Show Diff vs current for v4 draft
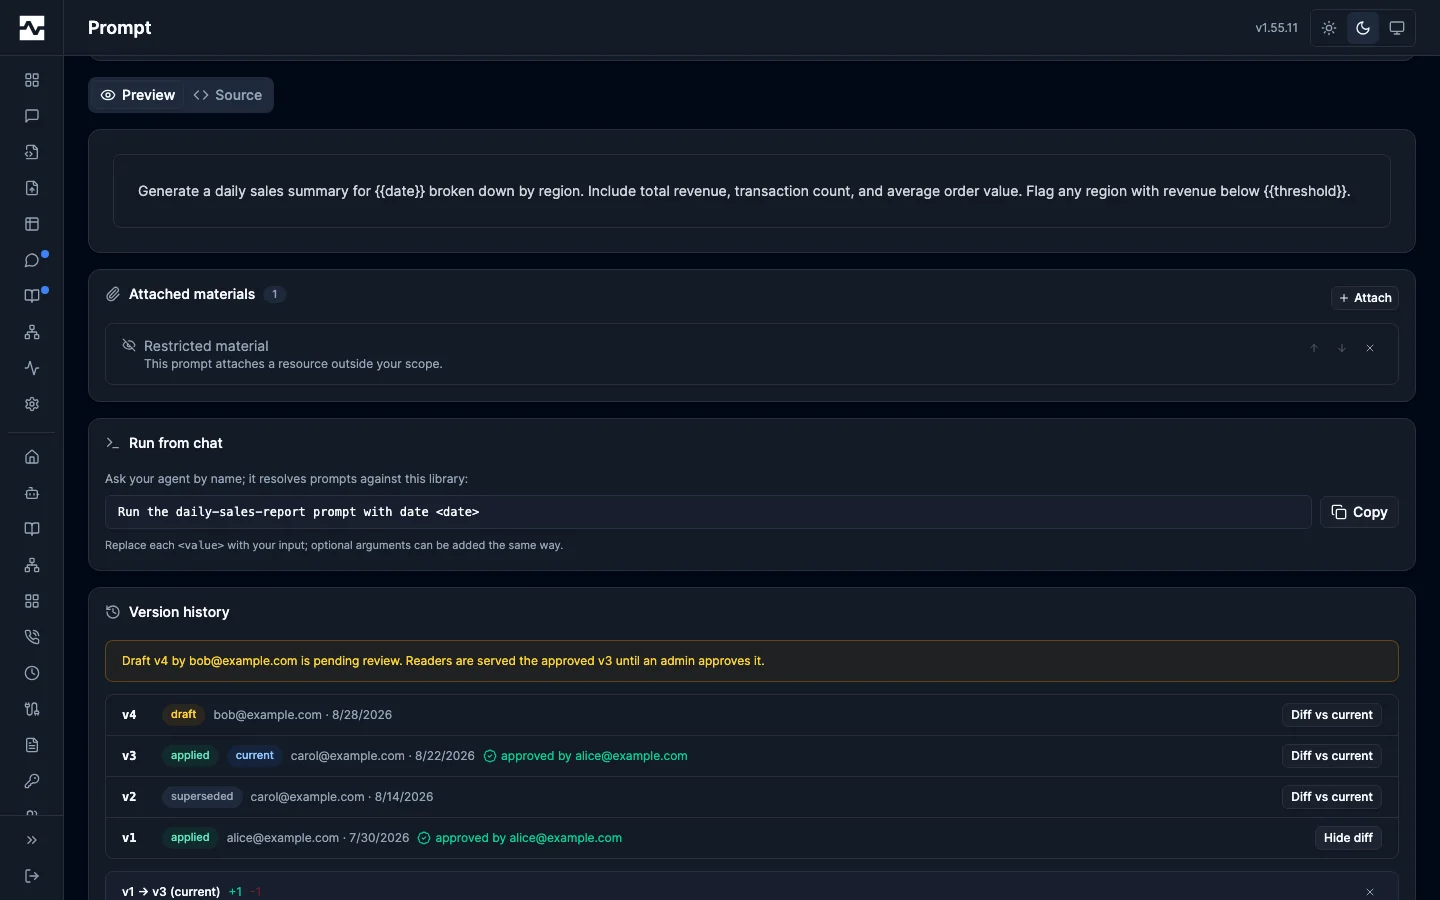This screenshot has height=900, width=1440. (1332, 715)
